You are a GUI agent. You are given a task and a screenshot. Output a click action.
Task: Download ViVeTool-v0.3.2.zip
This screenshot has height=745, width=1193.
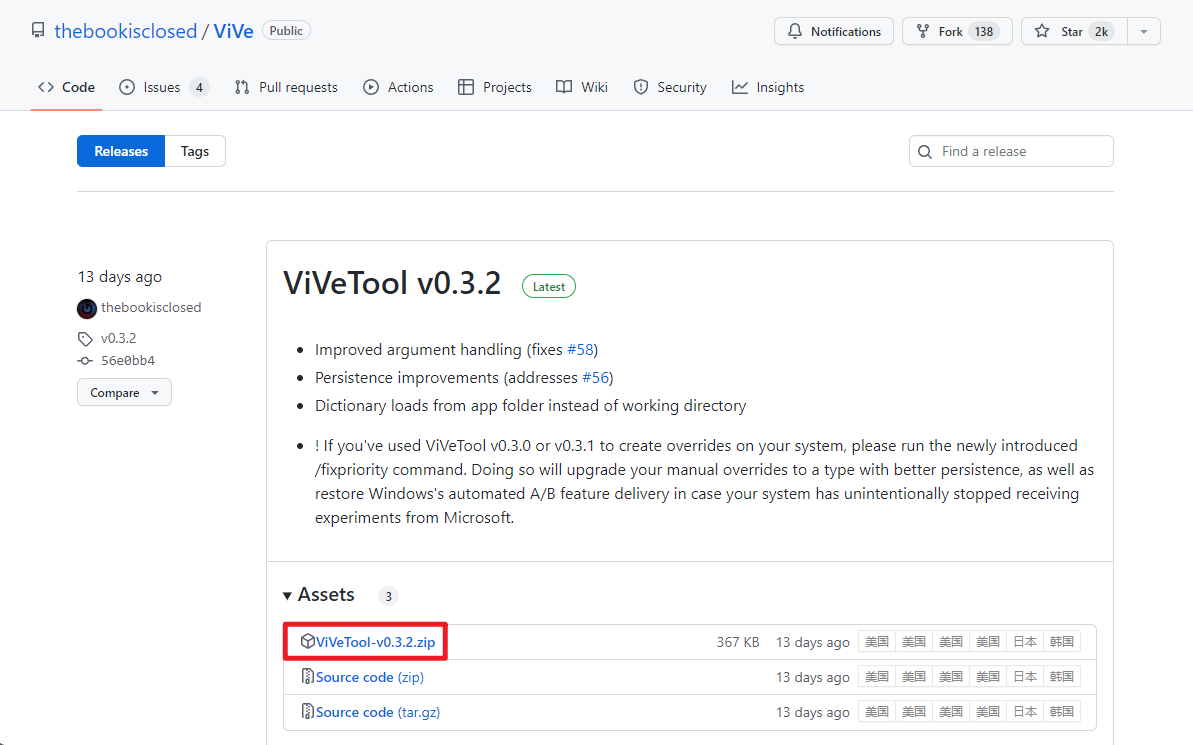(375, 642)
